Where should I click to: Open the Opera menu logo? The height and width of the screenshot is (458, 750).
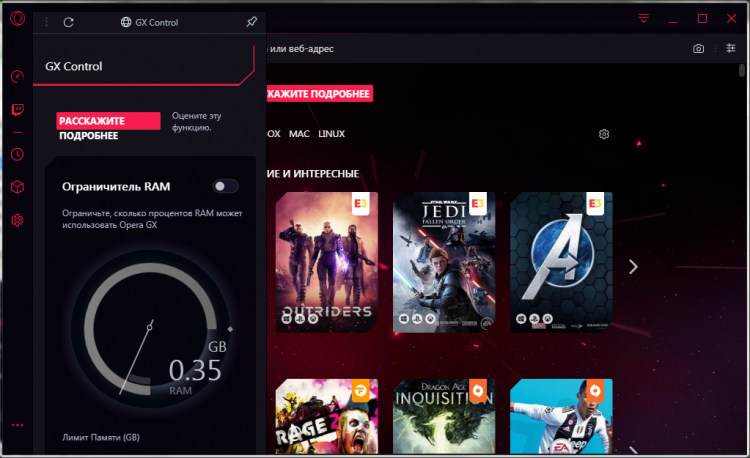point(17,20)
